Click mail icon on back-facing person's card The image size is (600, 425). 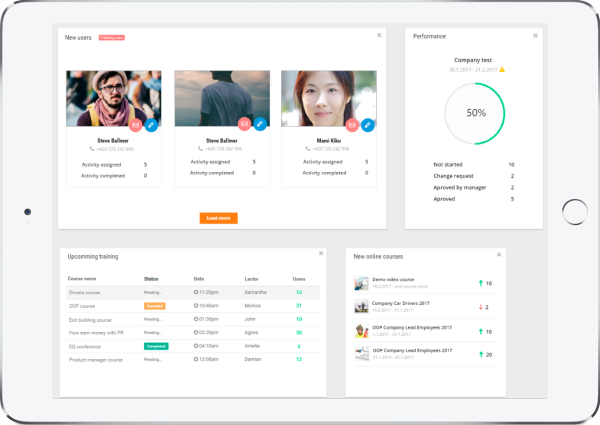[x=244, y=124]
